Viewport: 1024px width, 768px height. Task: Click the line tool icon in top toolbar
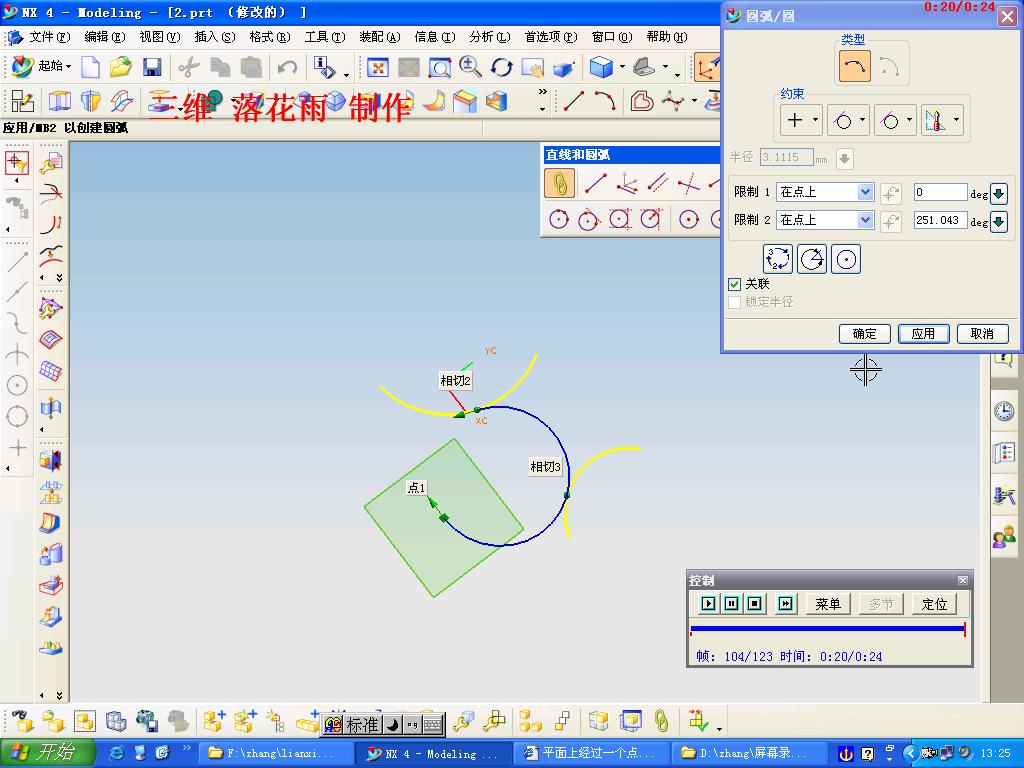(574, 101)
